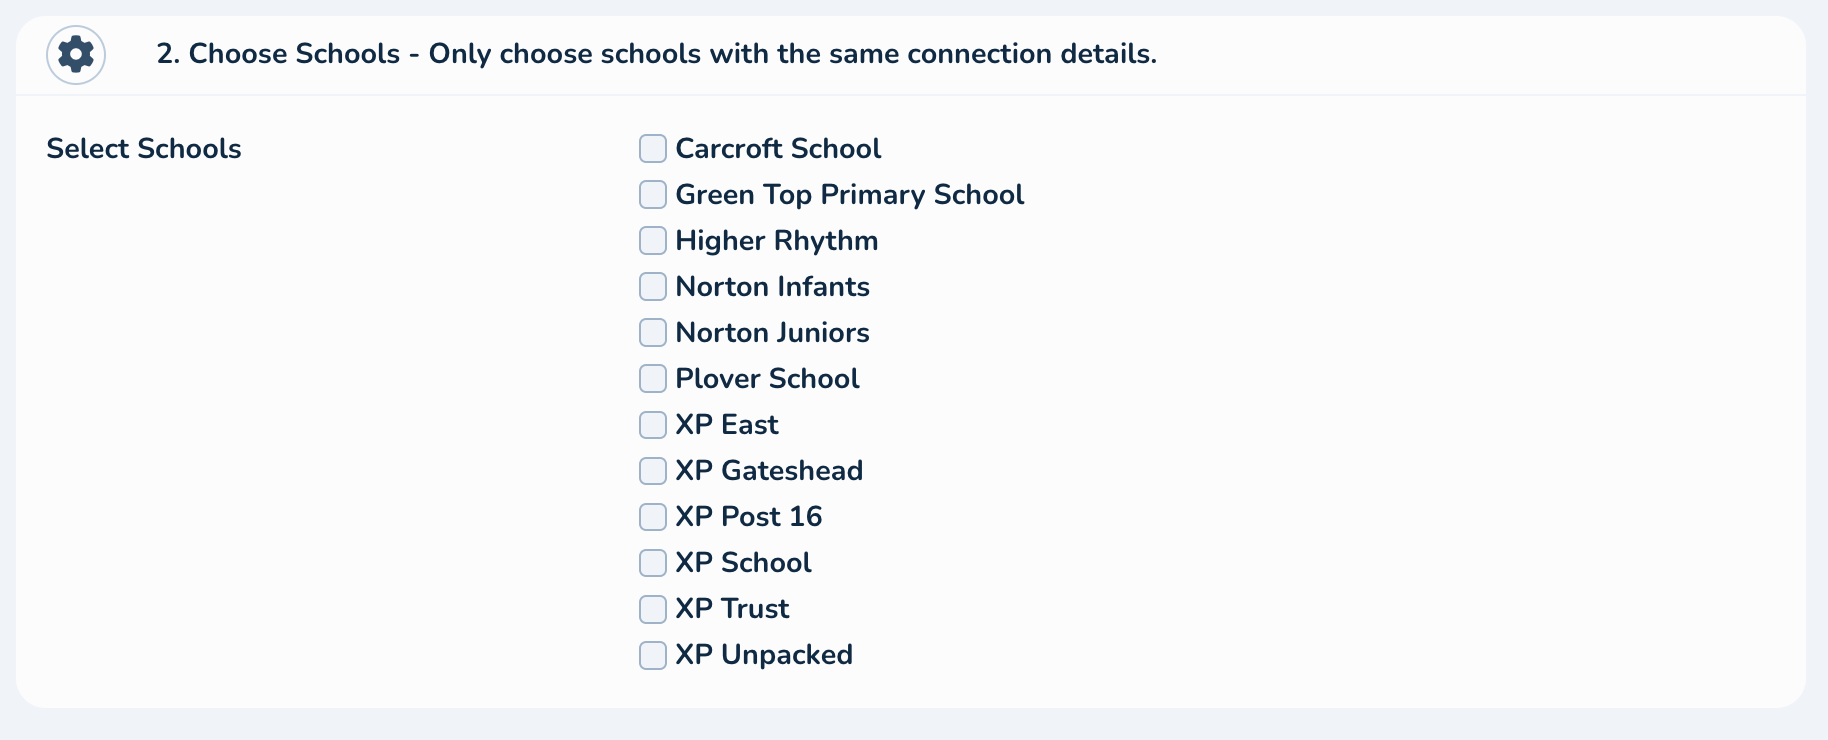Click the Choose Schools section heading
The width and height of the screenshot is (1828, 740).
click(x=656, y=54)
